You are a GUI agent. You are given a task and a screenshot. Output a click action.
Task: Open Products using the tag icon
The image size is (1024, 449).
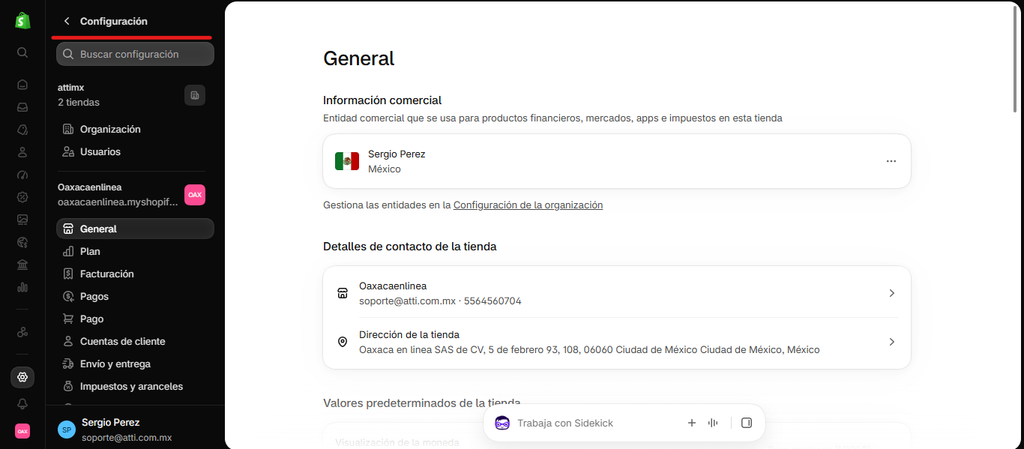(23, 129)
